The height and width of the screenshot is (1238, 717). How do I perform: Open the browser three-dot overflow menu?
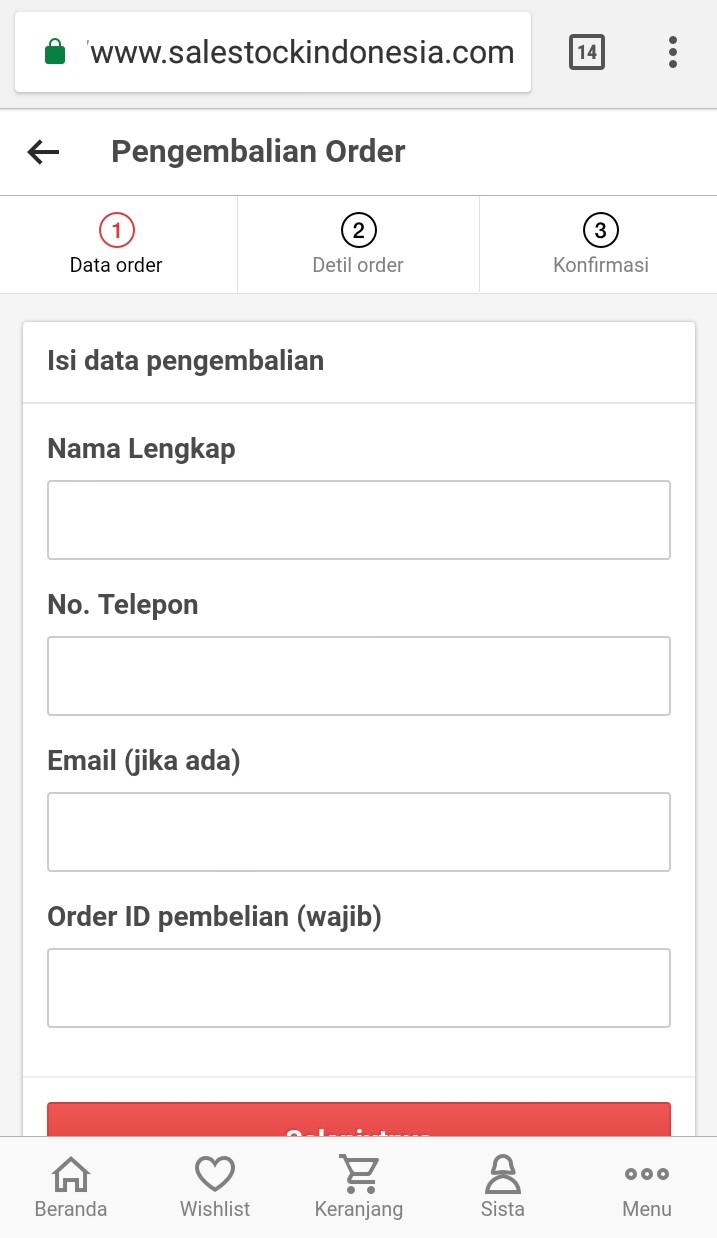pyautogui.click(x=673, y=52)
